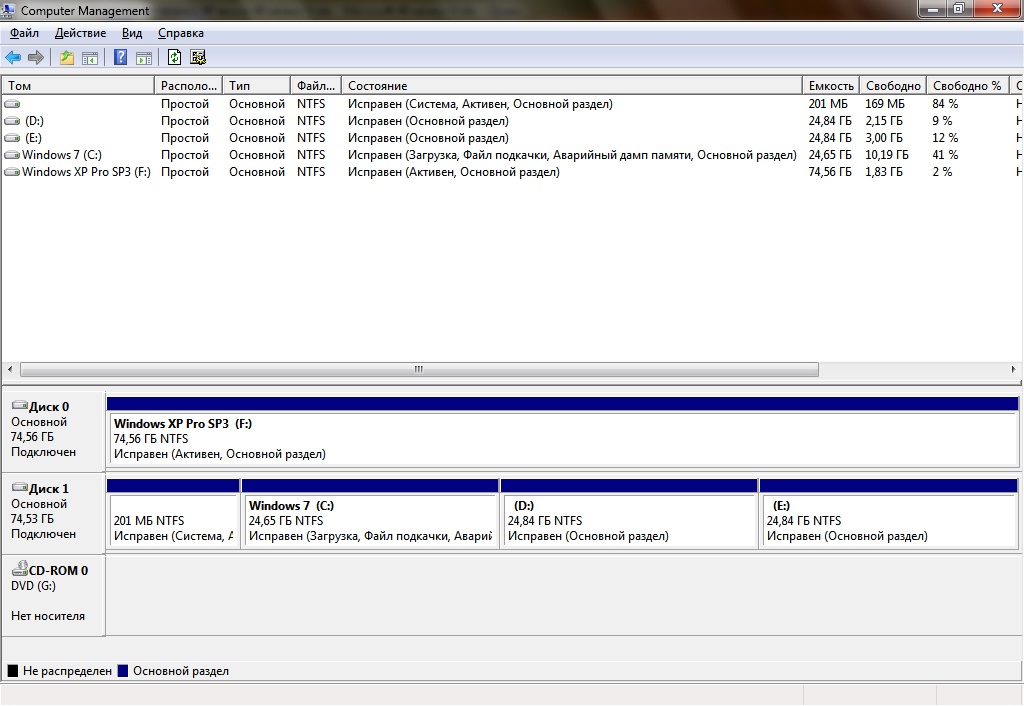Click capacity cell 74,56 ГБ in list
1024x706 pixels.
click(830, 172)
